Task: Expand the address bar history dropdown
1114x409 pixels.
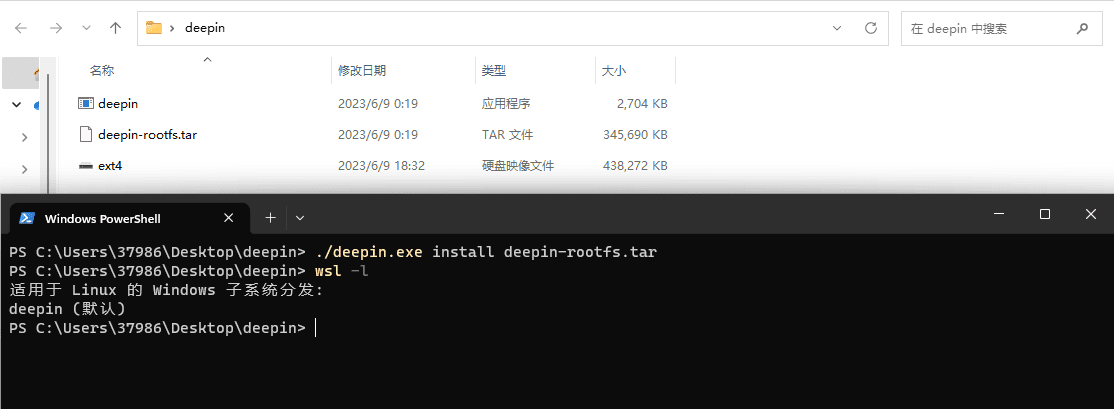Action: tap(837, 28)
